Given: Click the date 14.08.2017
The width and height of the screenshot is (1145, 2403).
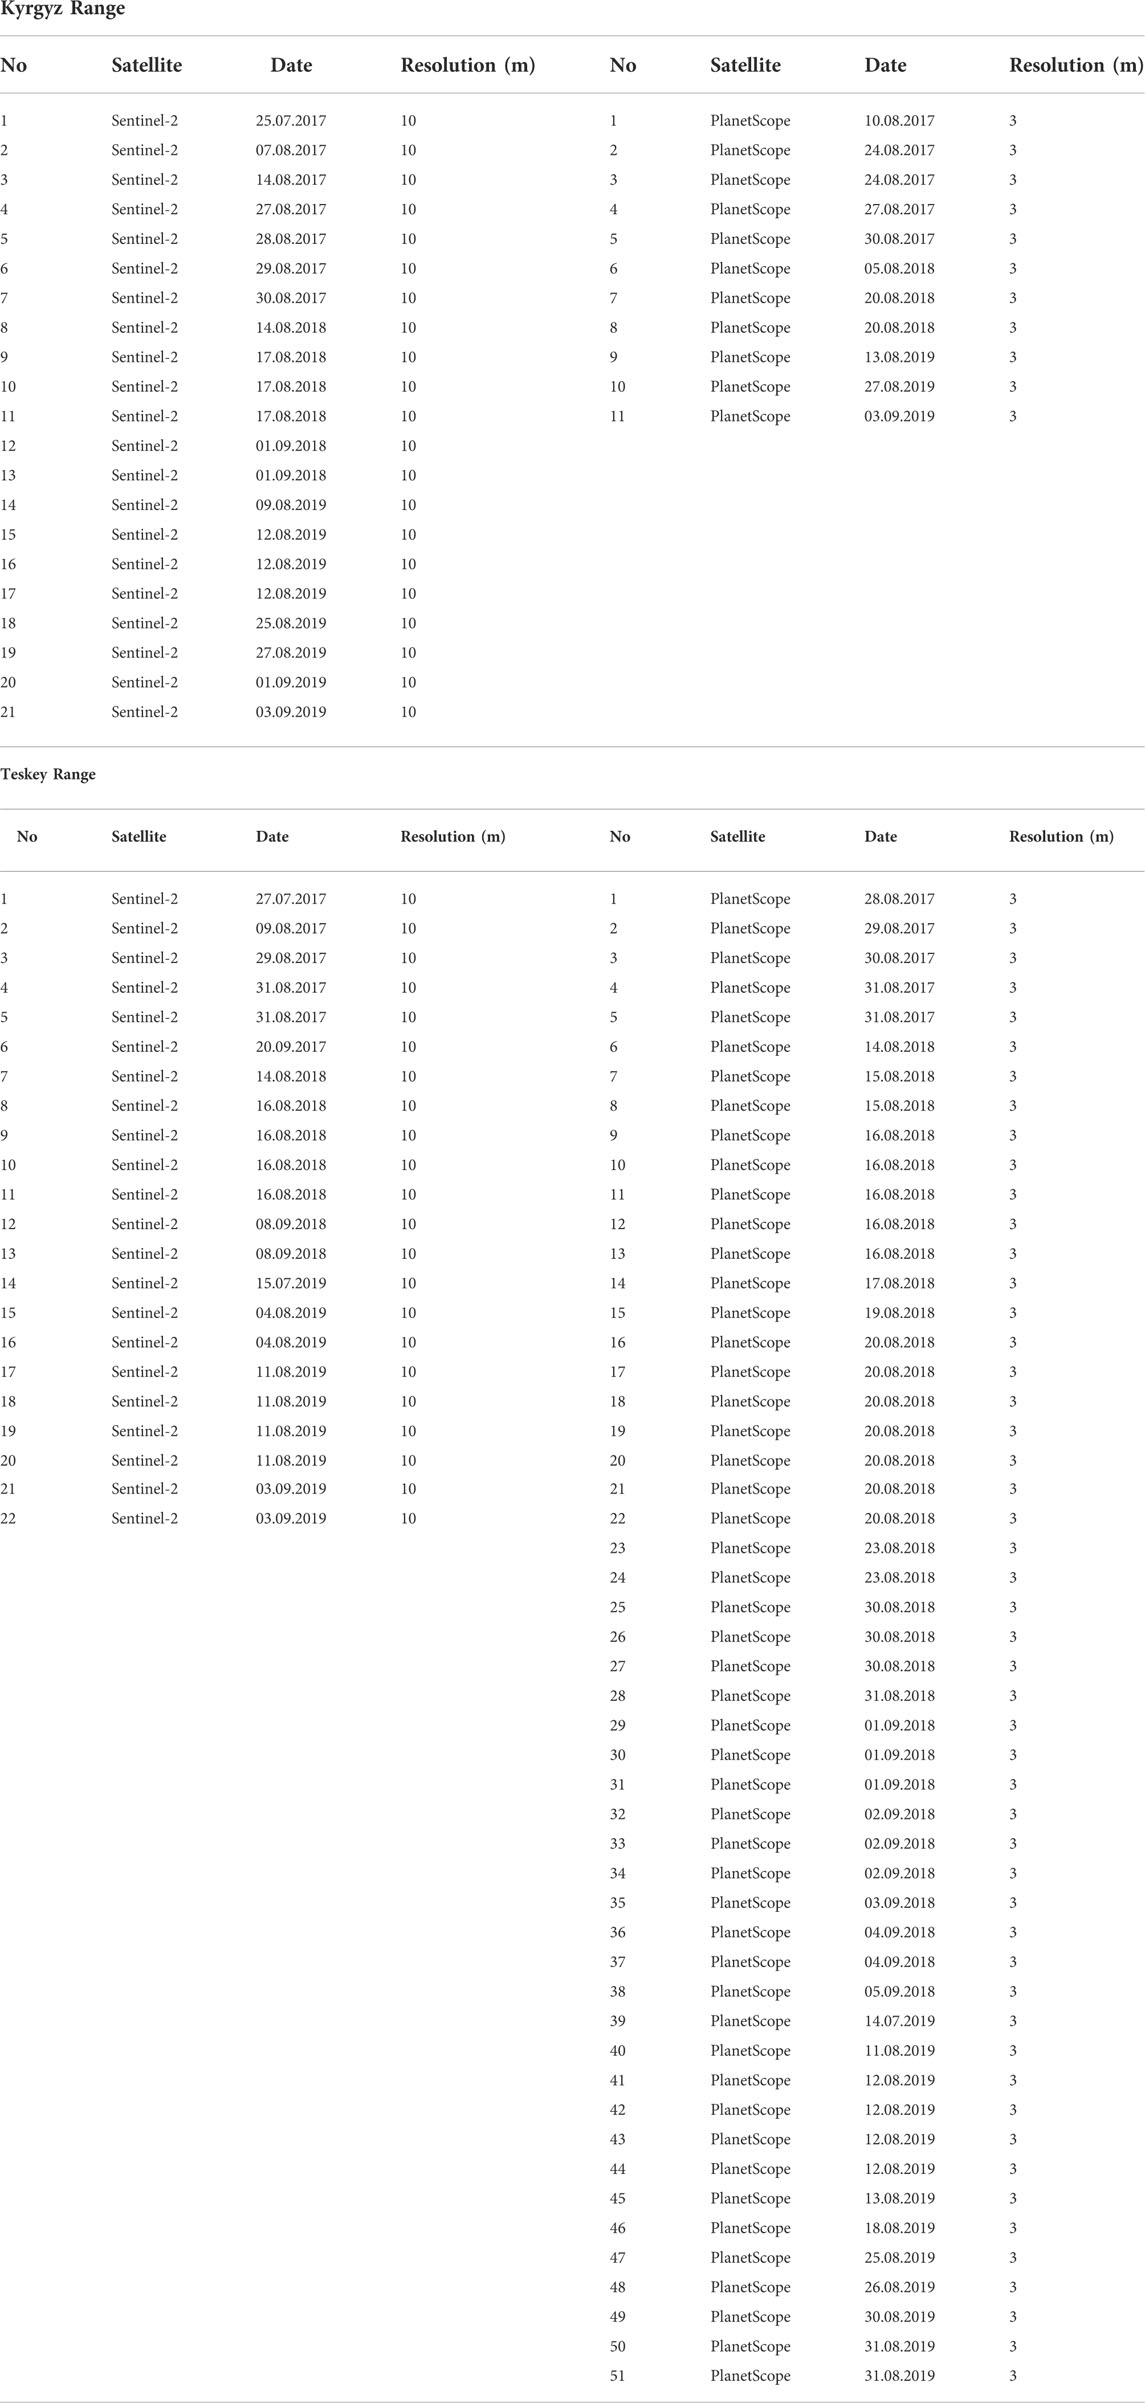Looking at the screenshot, I should [x=291, y=180].
